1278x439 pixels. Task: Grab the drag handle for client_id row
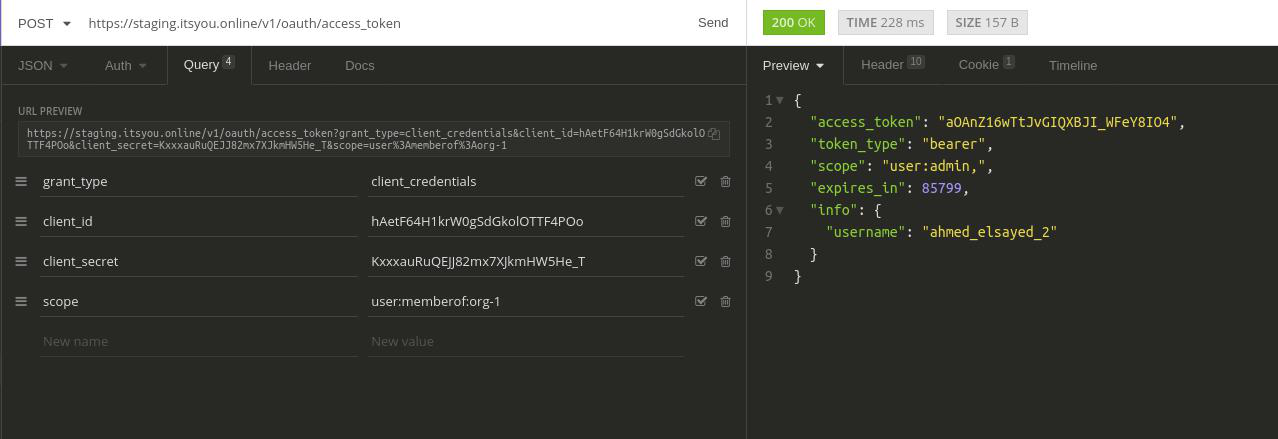click(21, 221)
